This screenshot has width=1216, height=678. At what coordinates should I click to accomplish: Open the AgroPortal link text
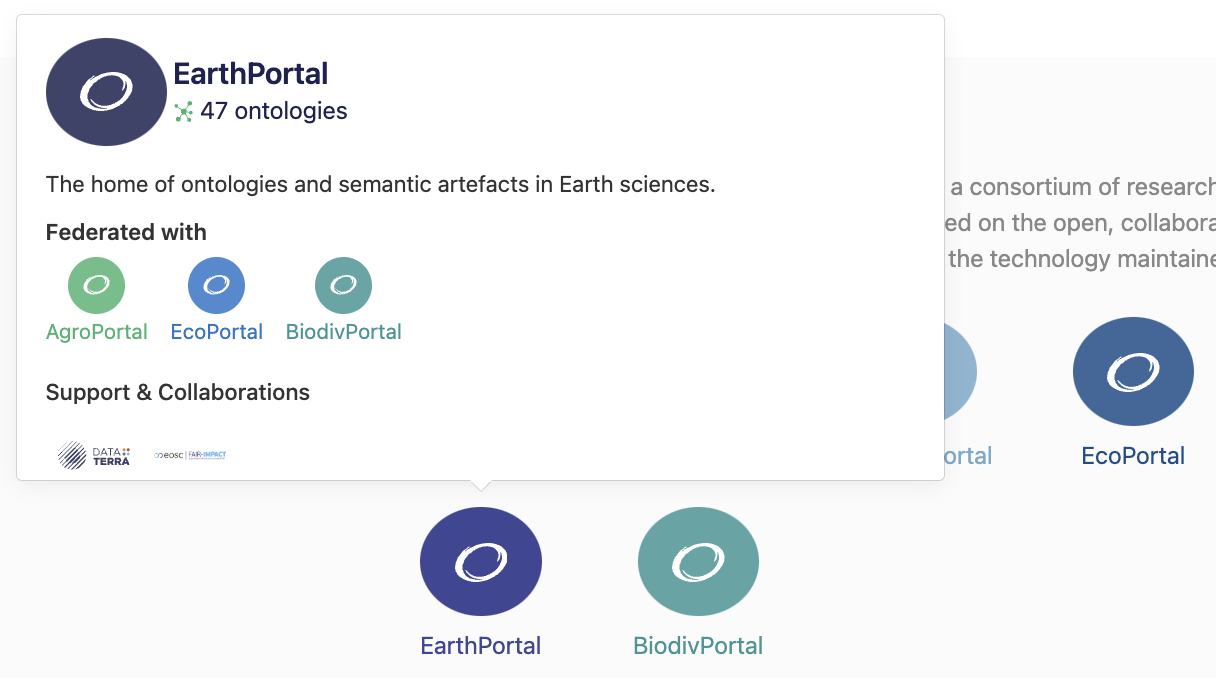tap(96, 331)
